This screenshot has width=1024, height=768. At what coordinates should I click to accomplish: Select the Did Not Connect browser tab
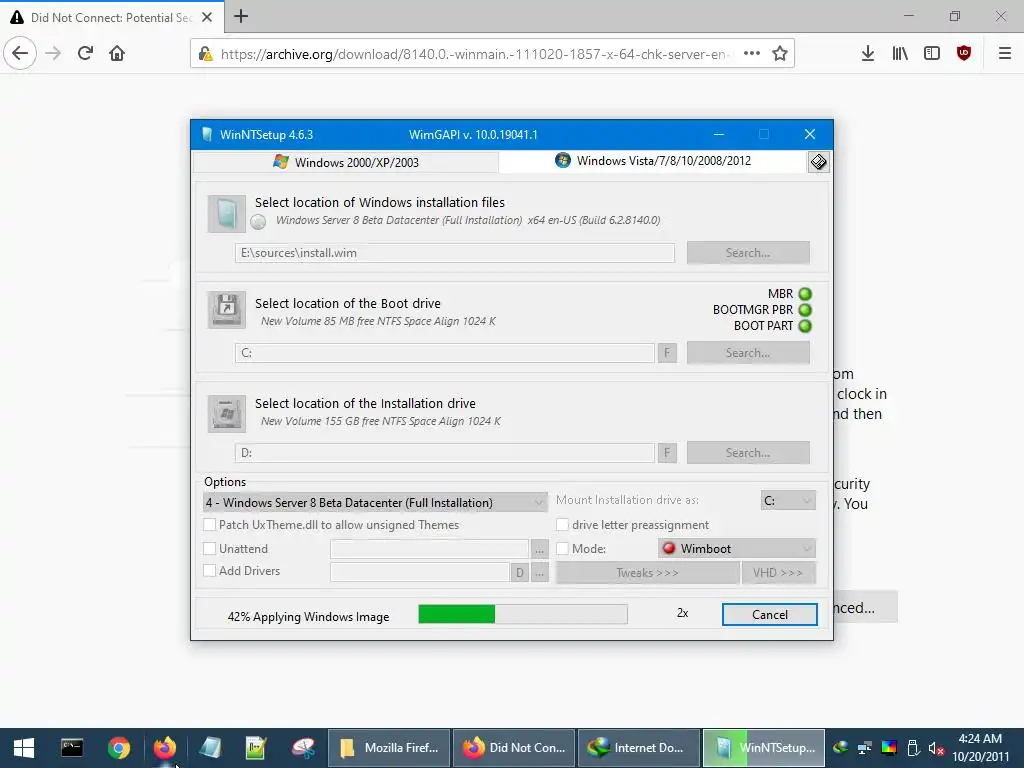click(x=112, y=17)
